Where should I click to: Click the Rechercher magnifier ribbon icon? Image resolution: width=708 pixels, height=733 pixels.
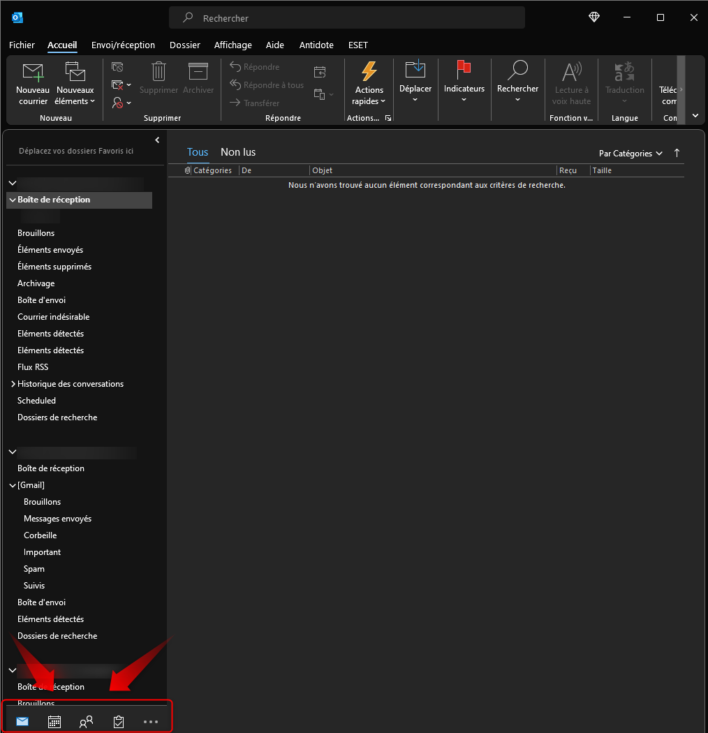517,70
